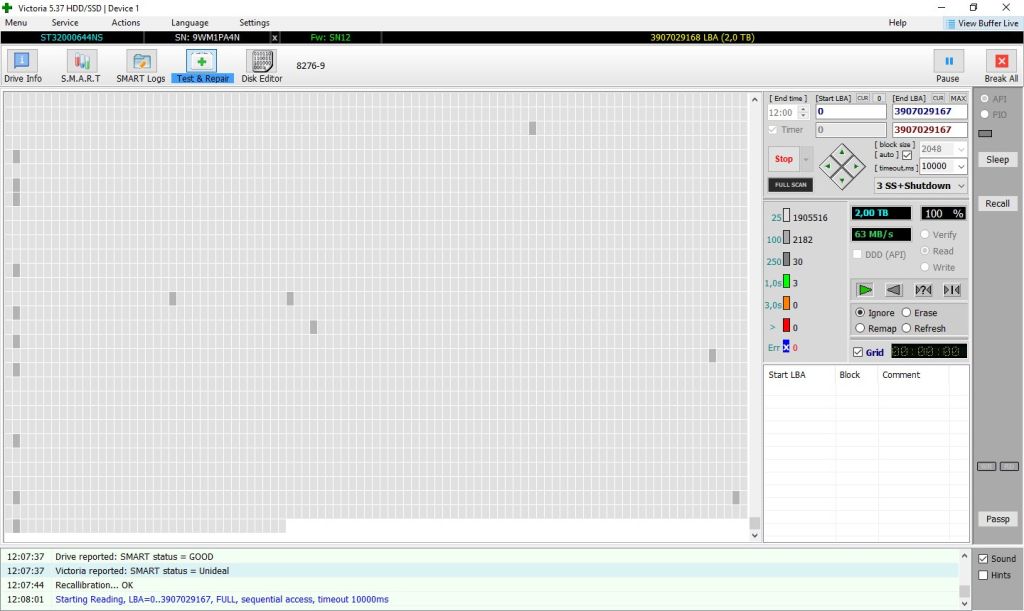Click the up arrow in diamond navigator
Screen dimensions: 1024x611
tap(842, 152)
